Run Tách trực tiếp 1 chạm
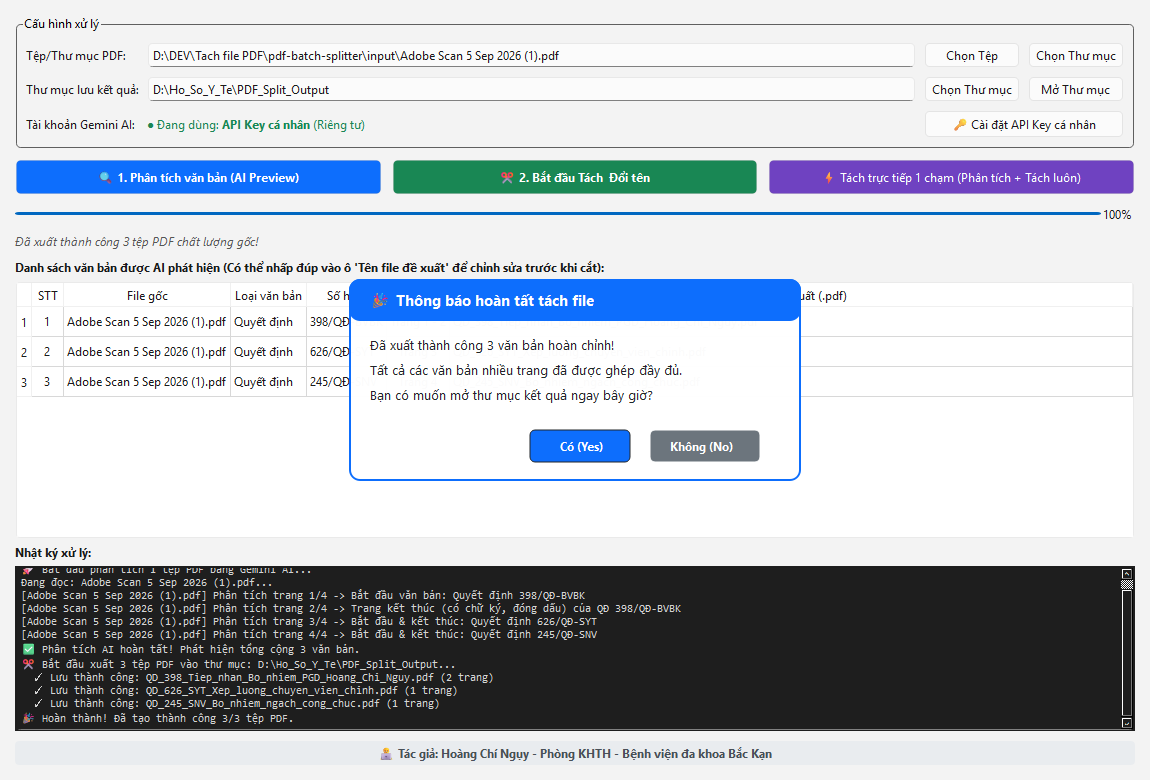 (x=951, y=177)
